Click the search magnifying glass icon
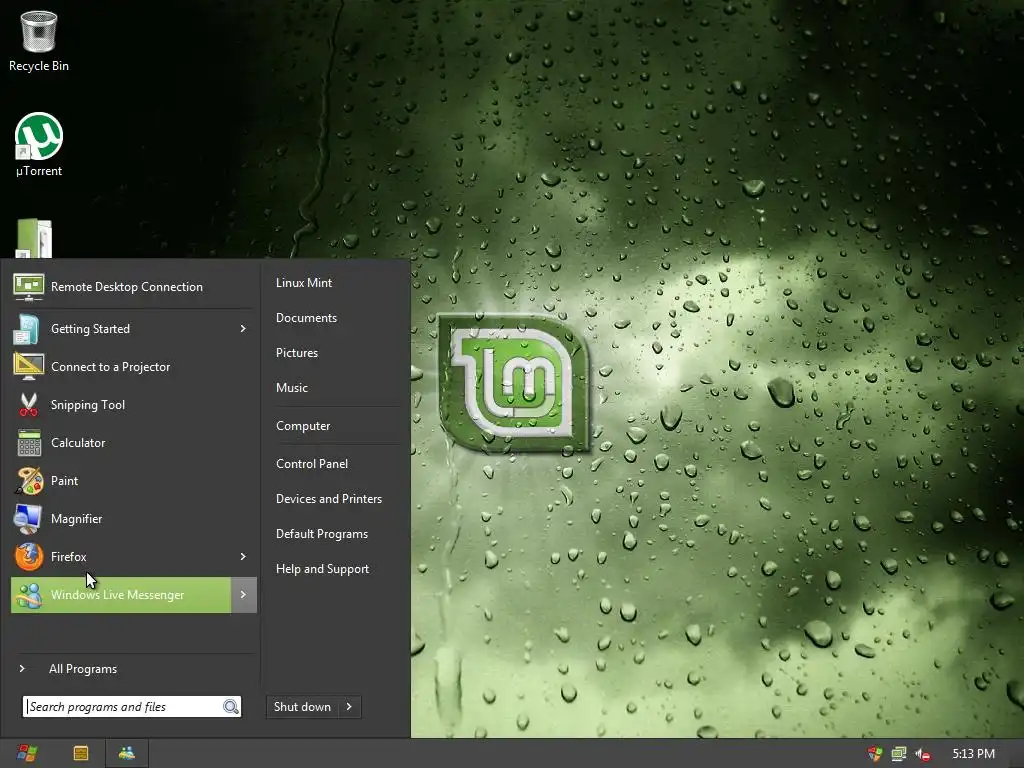Screen dimensions: 1024x768 [x=231, y=707]
